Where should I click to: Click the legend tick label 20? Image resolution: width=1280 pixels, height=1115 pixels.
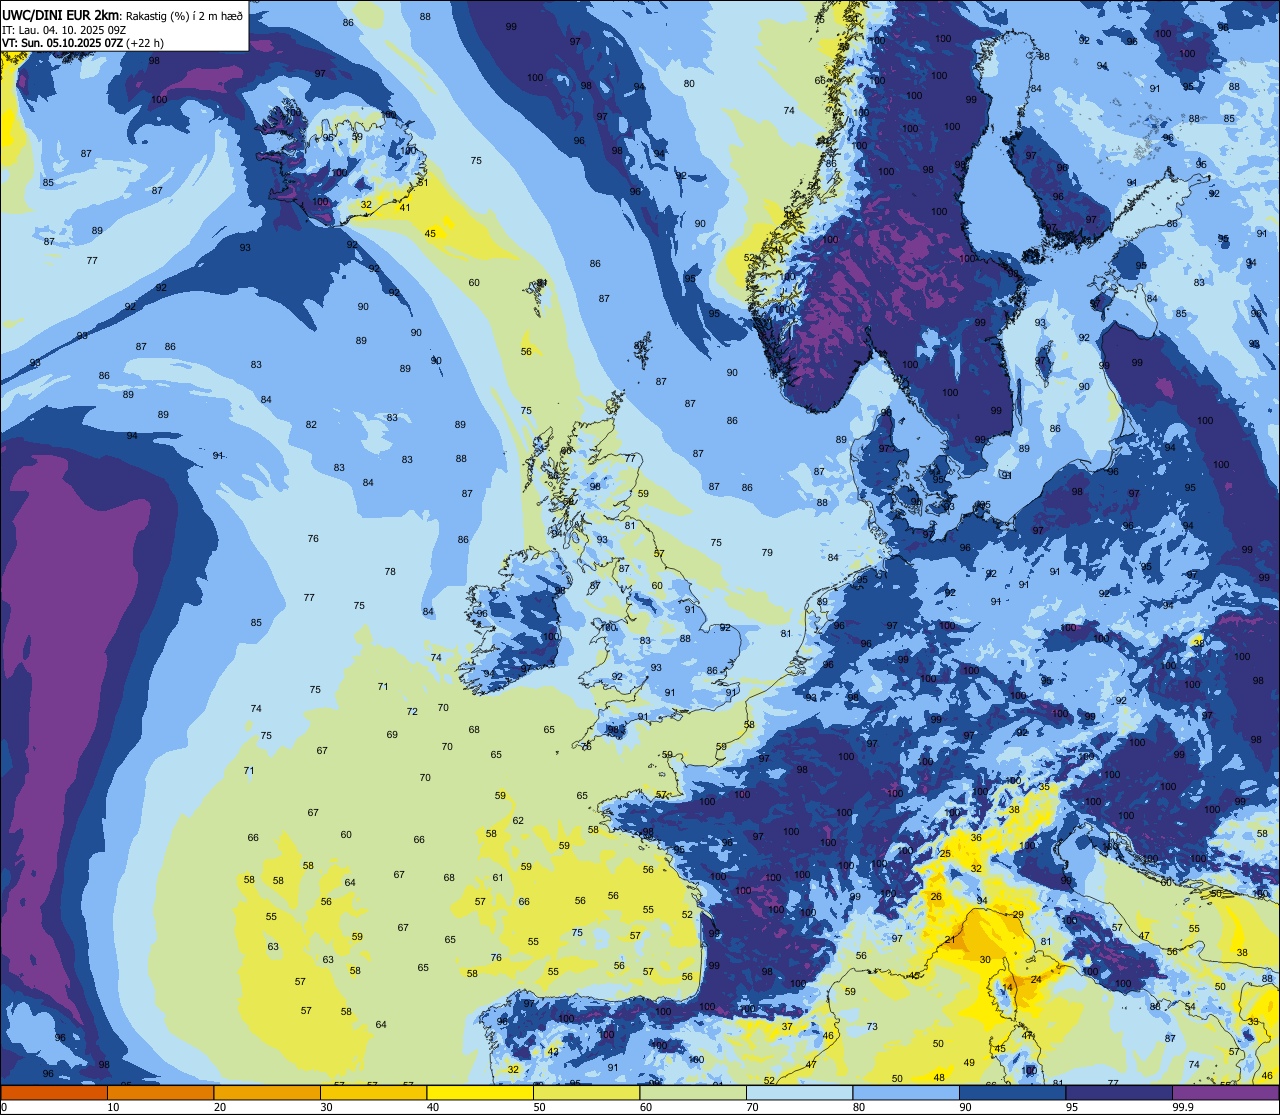coord(220,1107)
